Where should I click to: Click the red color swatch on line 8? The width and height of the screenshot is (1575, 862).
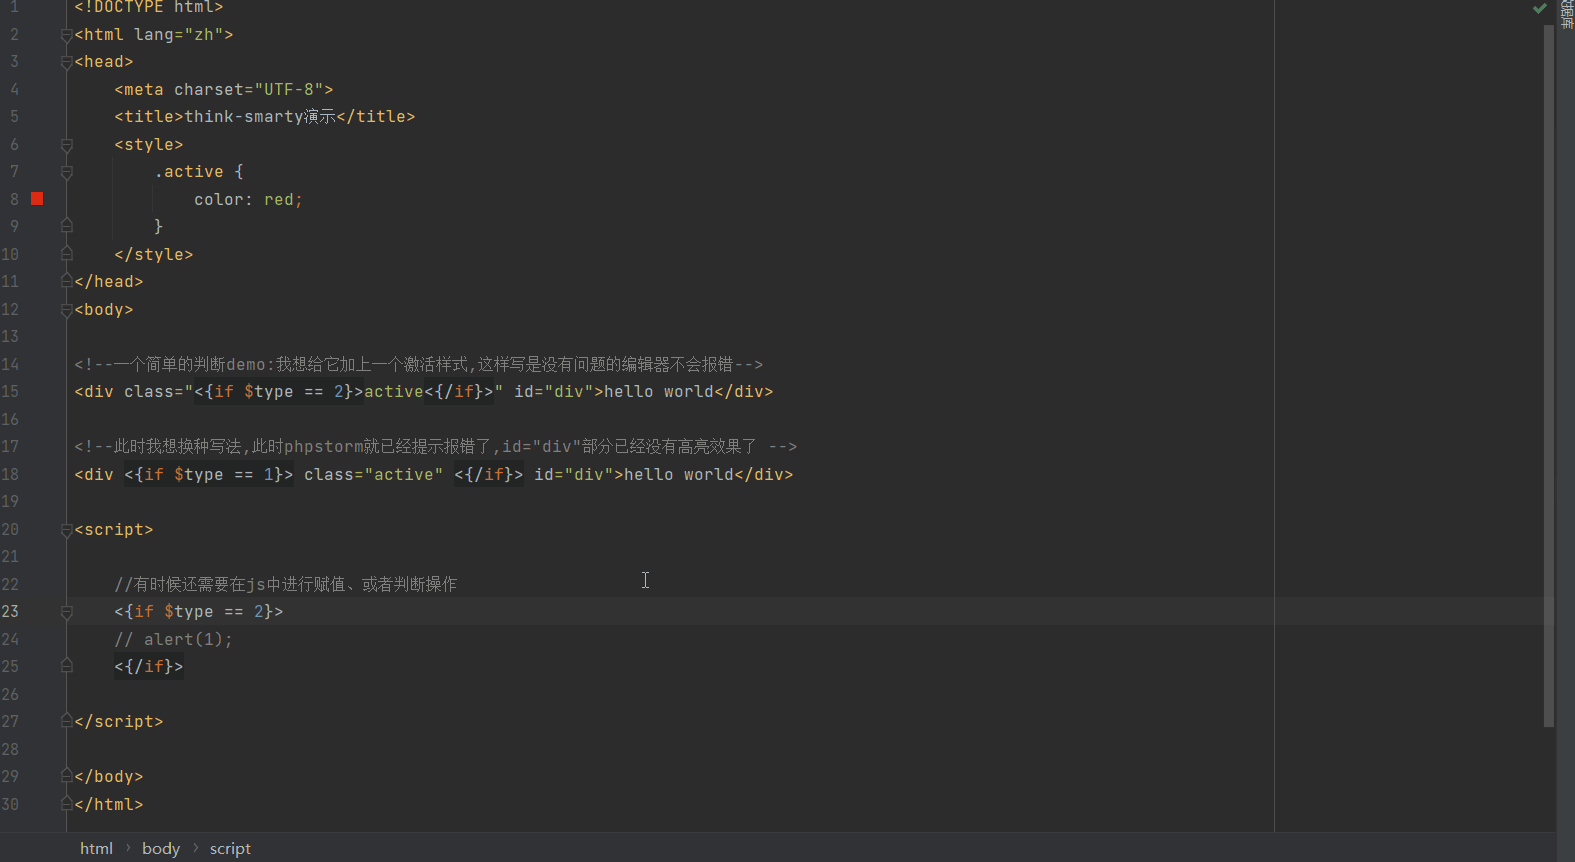coord(37,199)
